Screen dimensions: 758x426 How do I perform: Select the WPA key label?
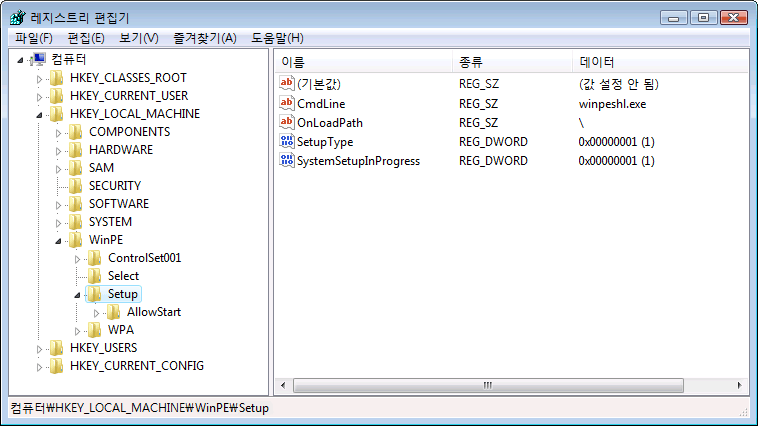pyautogui.click(x=121, y=330)
